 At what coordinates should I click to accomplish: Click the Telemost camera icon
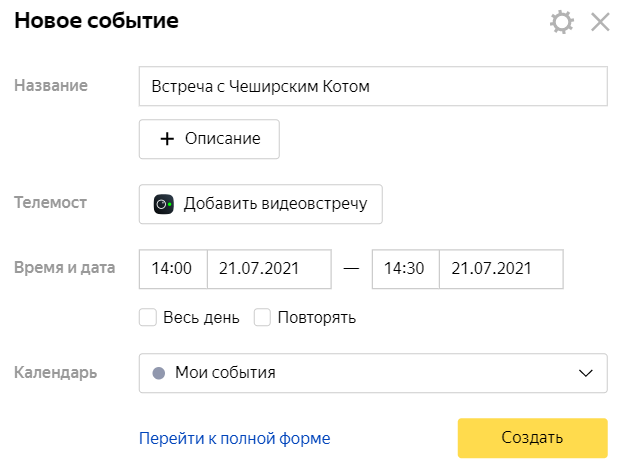point(163,204)
